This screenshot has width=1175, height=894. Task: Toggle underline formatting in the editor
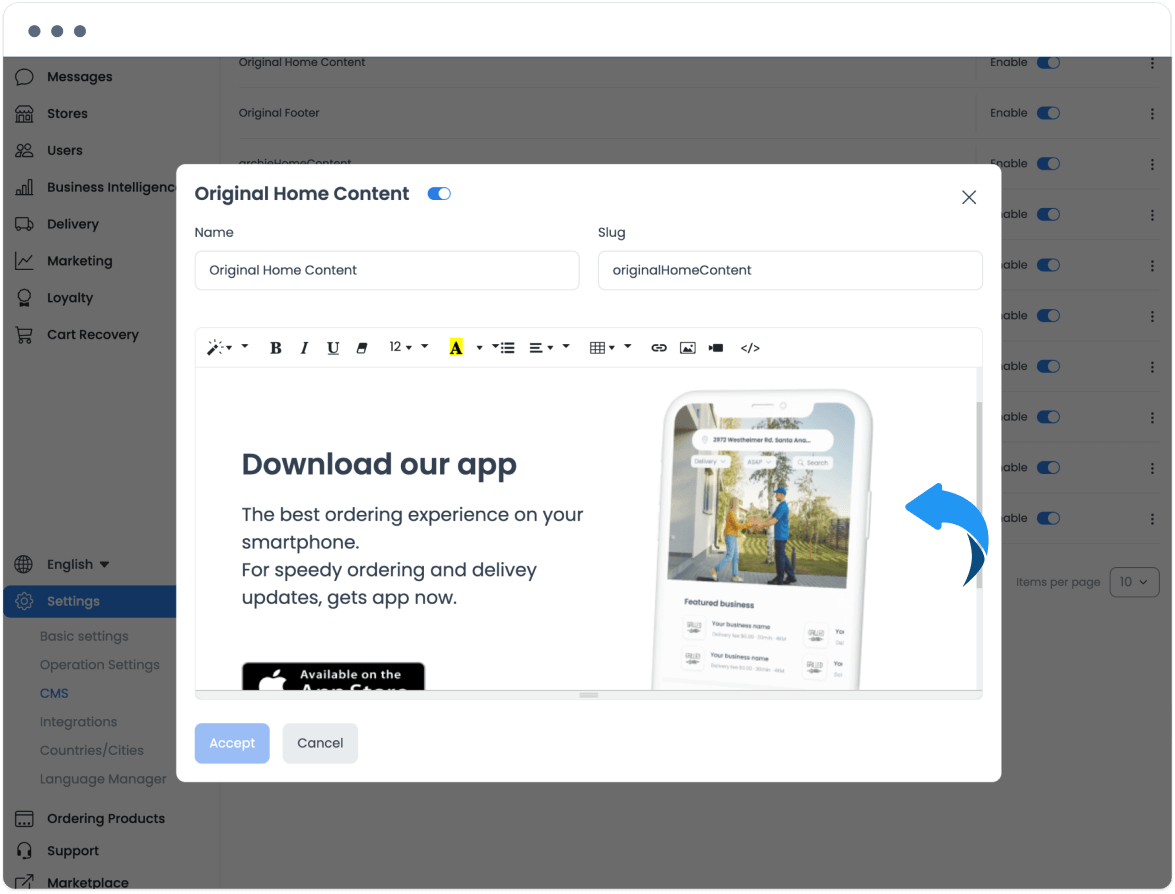pyautogui.click(x=333, y=348)
